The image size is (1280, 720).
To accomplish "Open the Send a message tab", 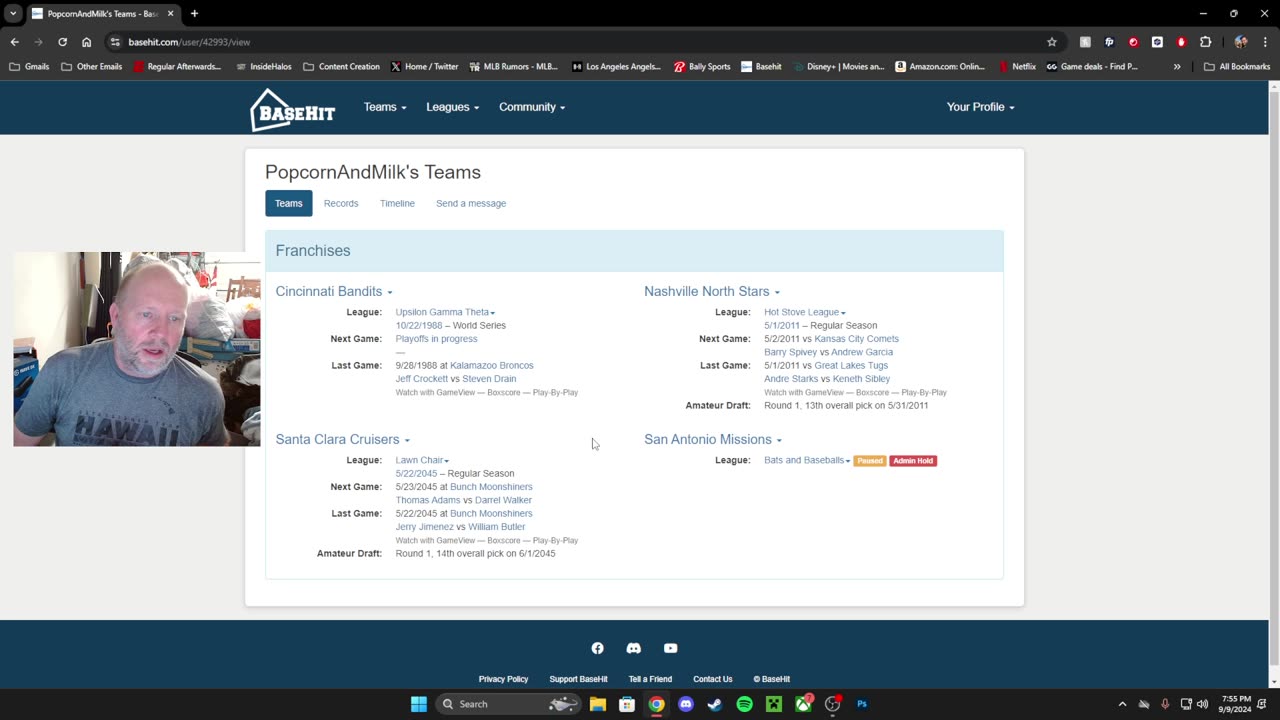I will (x=471, y=203).
